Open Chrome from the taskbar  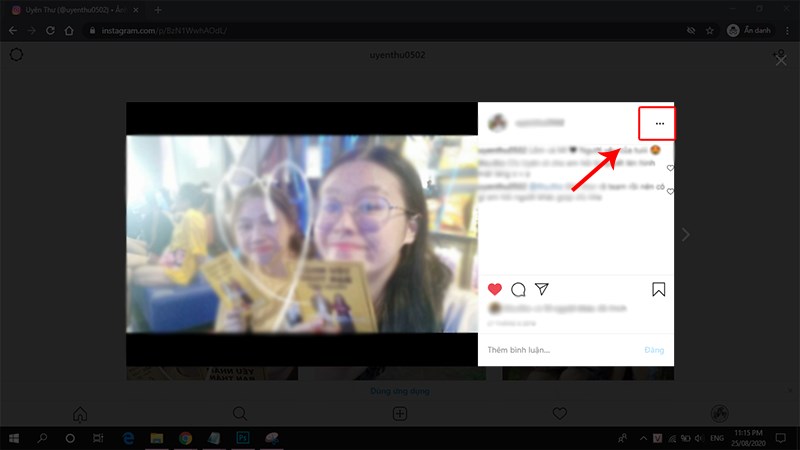tap(185, 438)
